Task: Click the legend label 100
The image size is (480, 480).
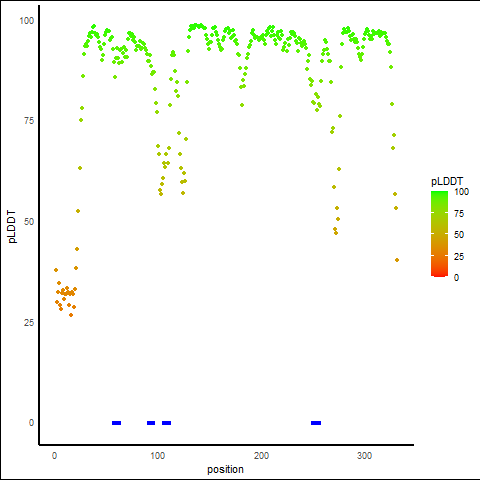Action: click(x=462, y=192)
